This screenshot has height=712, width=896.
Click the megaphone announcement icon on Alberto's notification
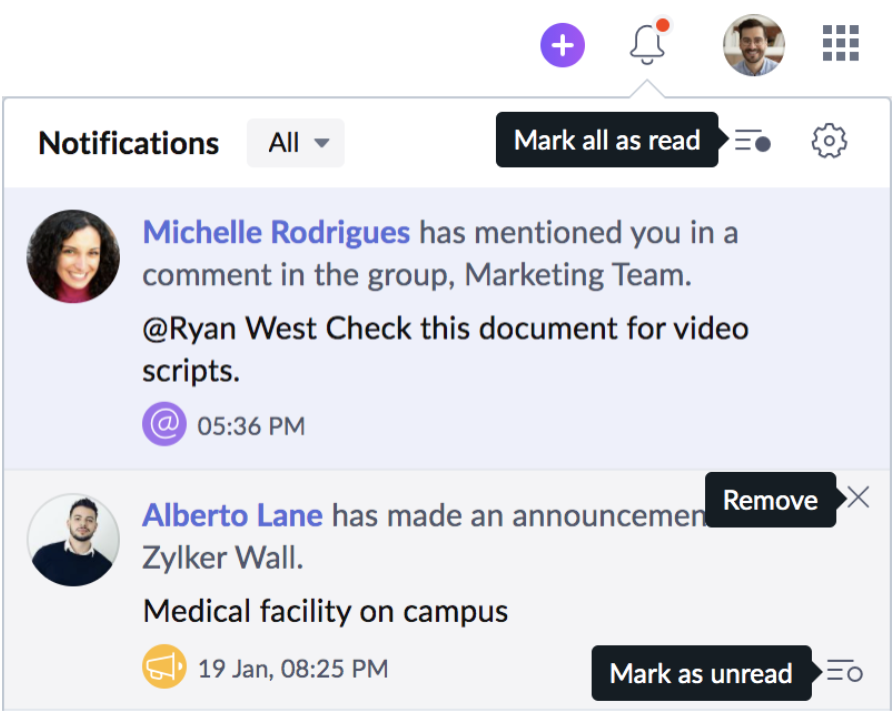(x=164, y=666)
